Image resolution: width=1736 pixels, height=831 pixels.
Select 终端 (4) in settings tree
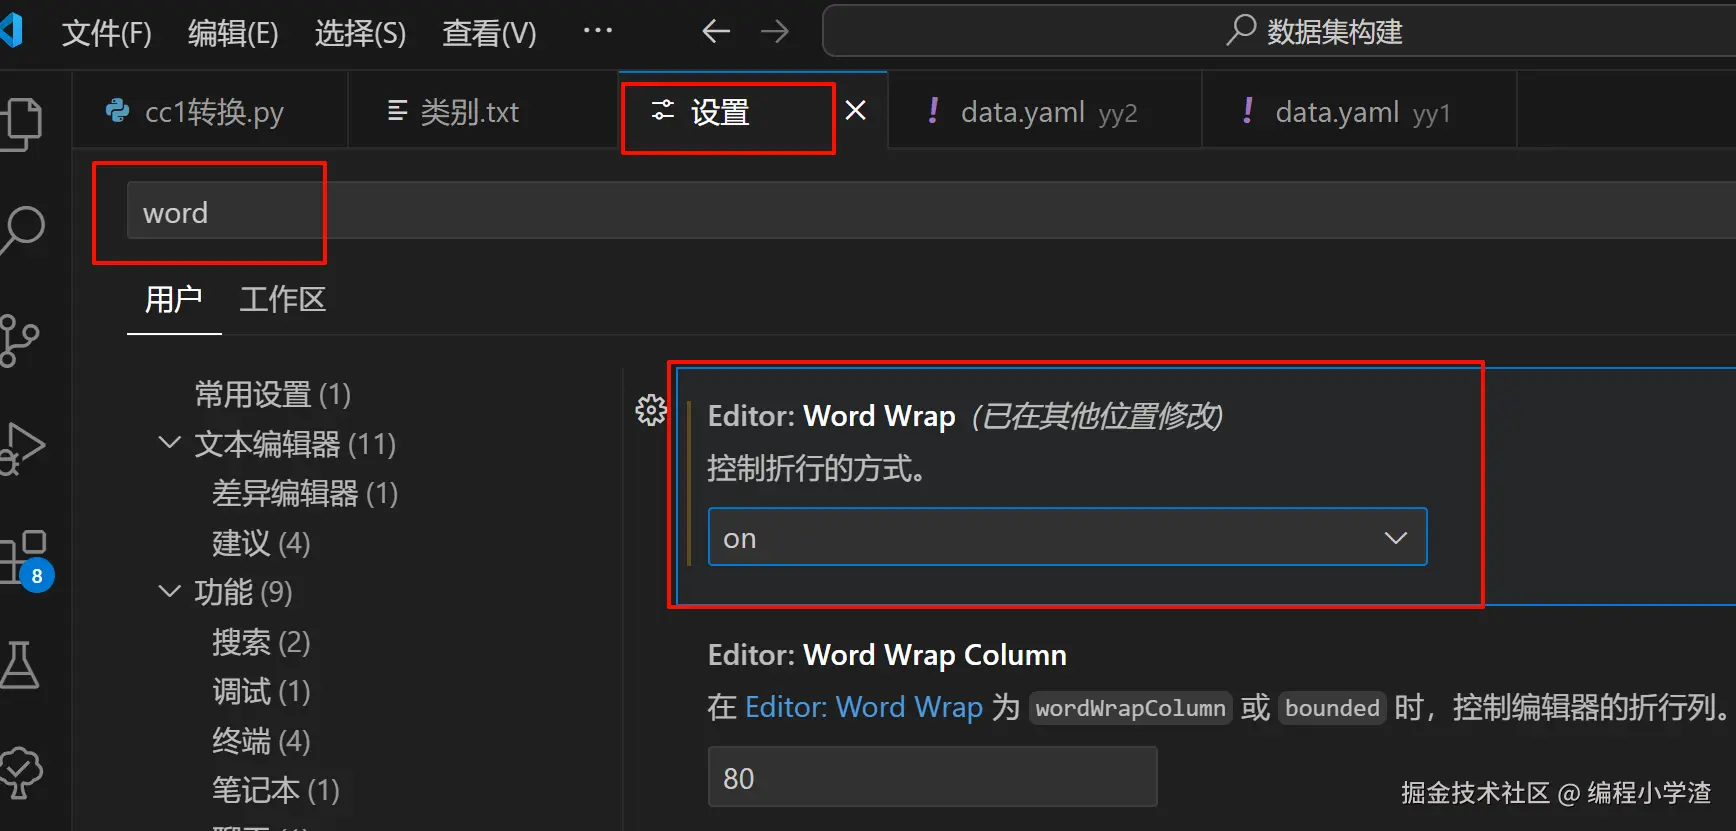pyautogui.click(x=261, y=741)
